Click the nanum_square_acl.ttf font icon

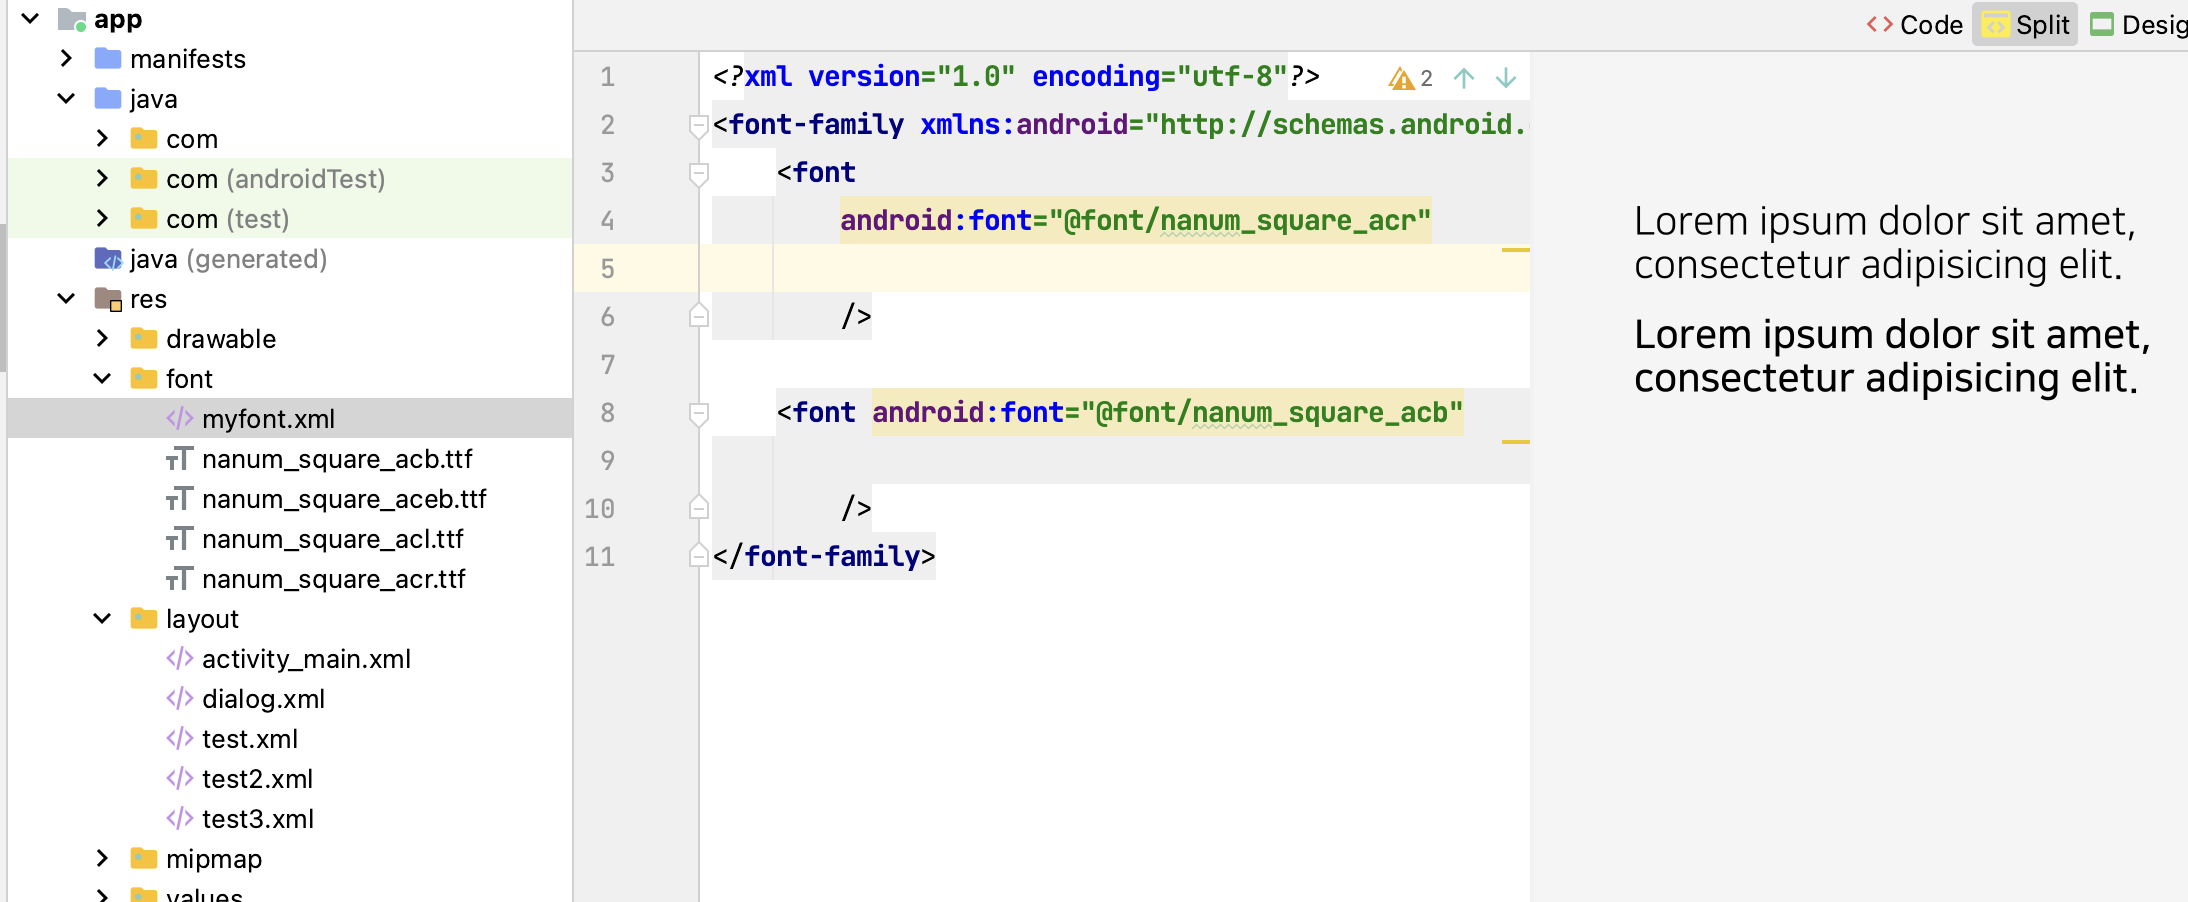[x=179, y=539]
